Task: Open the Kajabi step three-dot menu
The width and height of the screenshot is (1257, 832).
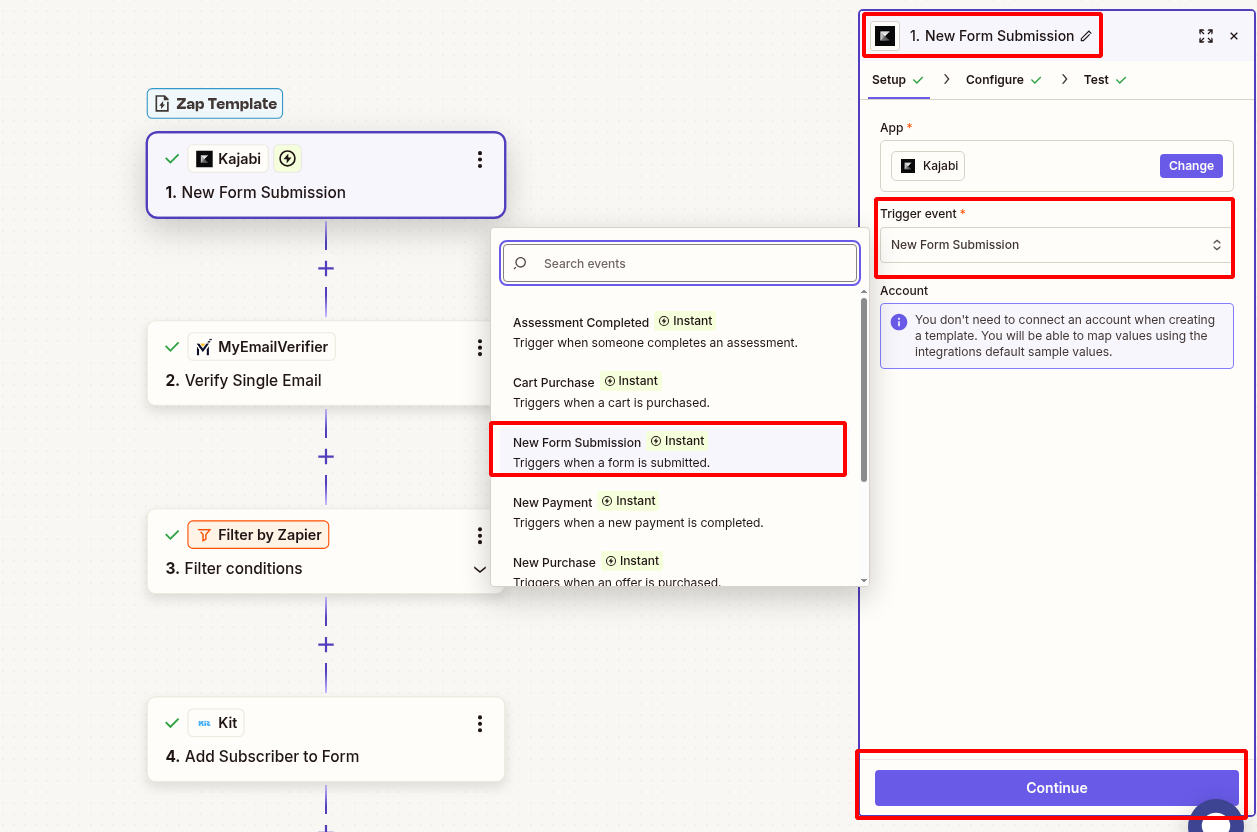Action: (x=480, y=159)
